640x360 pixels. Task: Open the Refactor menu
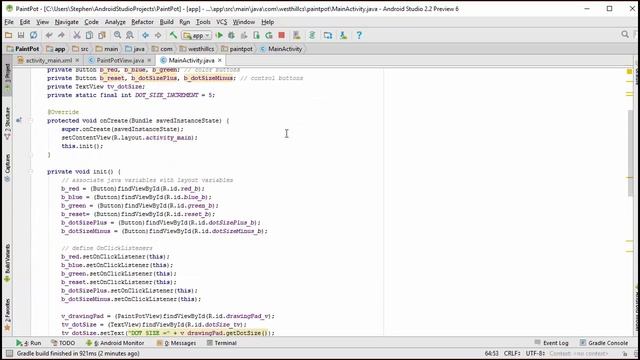142,22
